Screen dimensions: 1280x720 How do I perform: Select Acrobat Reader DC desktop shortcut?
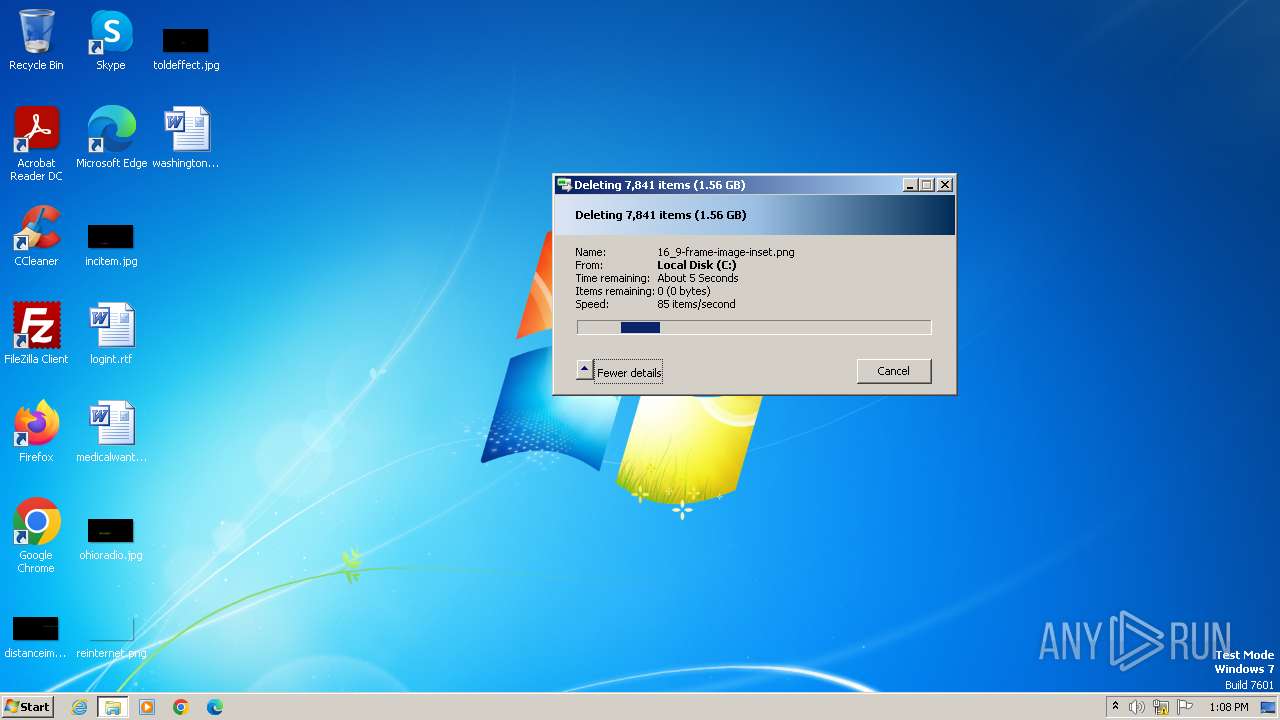(x=36, y=143)
